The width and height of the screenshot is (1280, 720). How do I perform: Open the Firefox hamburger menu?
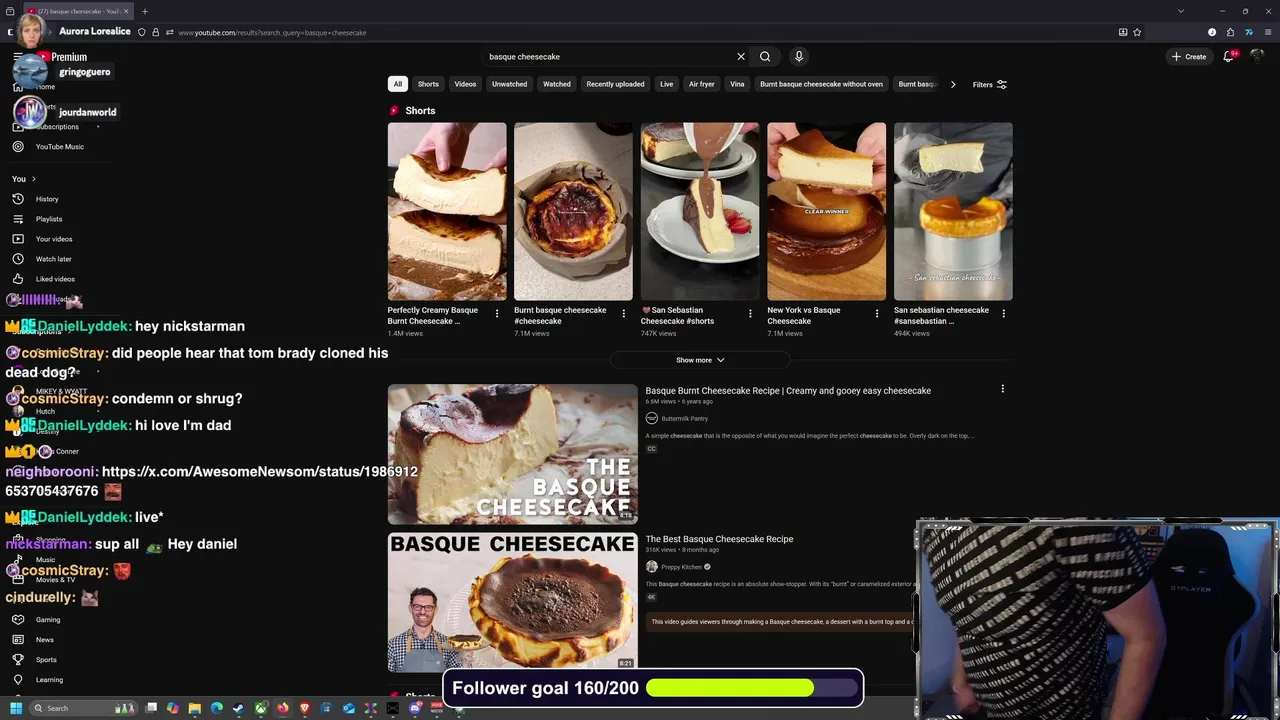(1268, 32)
